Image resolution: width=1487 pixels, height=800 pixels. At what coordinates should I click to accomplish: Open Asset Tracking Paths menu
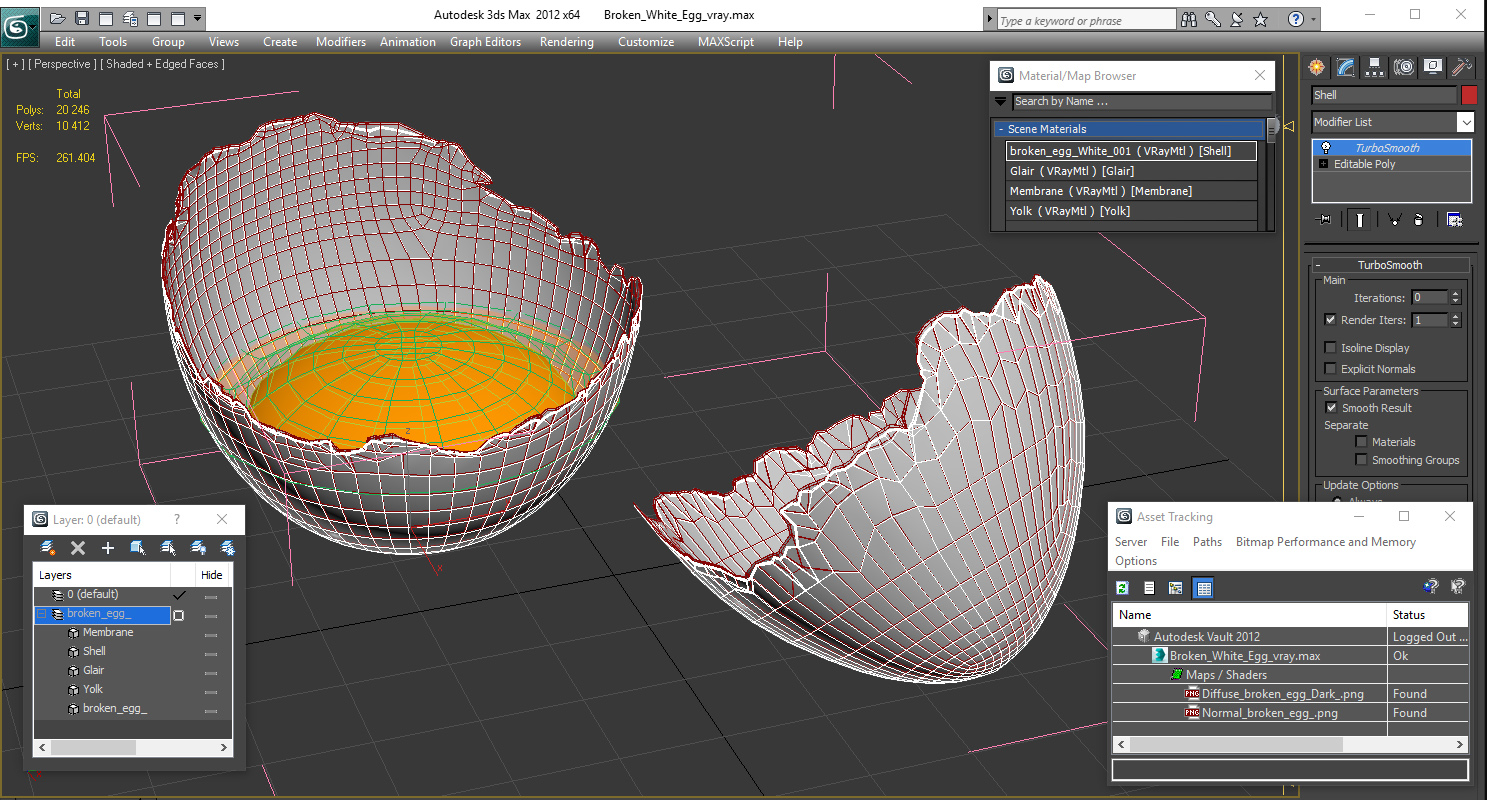[x=1207, y=542]
